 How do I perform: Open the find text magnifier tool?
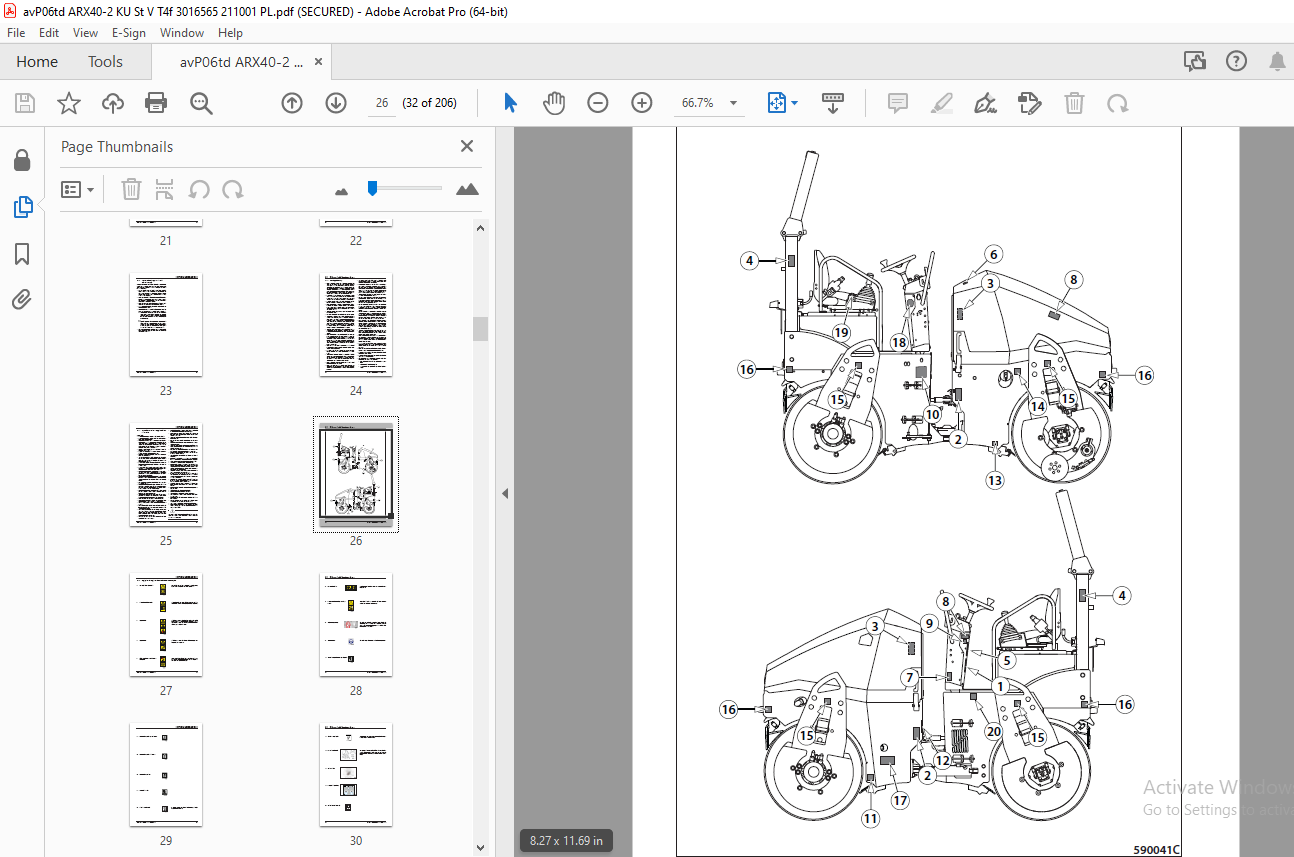pyautogui.click(x=201, y=103)
